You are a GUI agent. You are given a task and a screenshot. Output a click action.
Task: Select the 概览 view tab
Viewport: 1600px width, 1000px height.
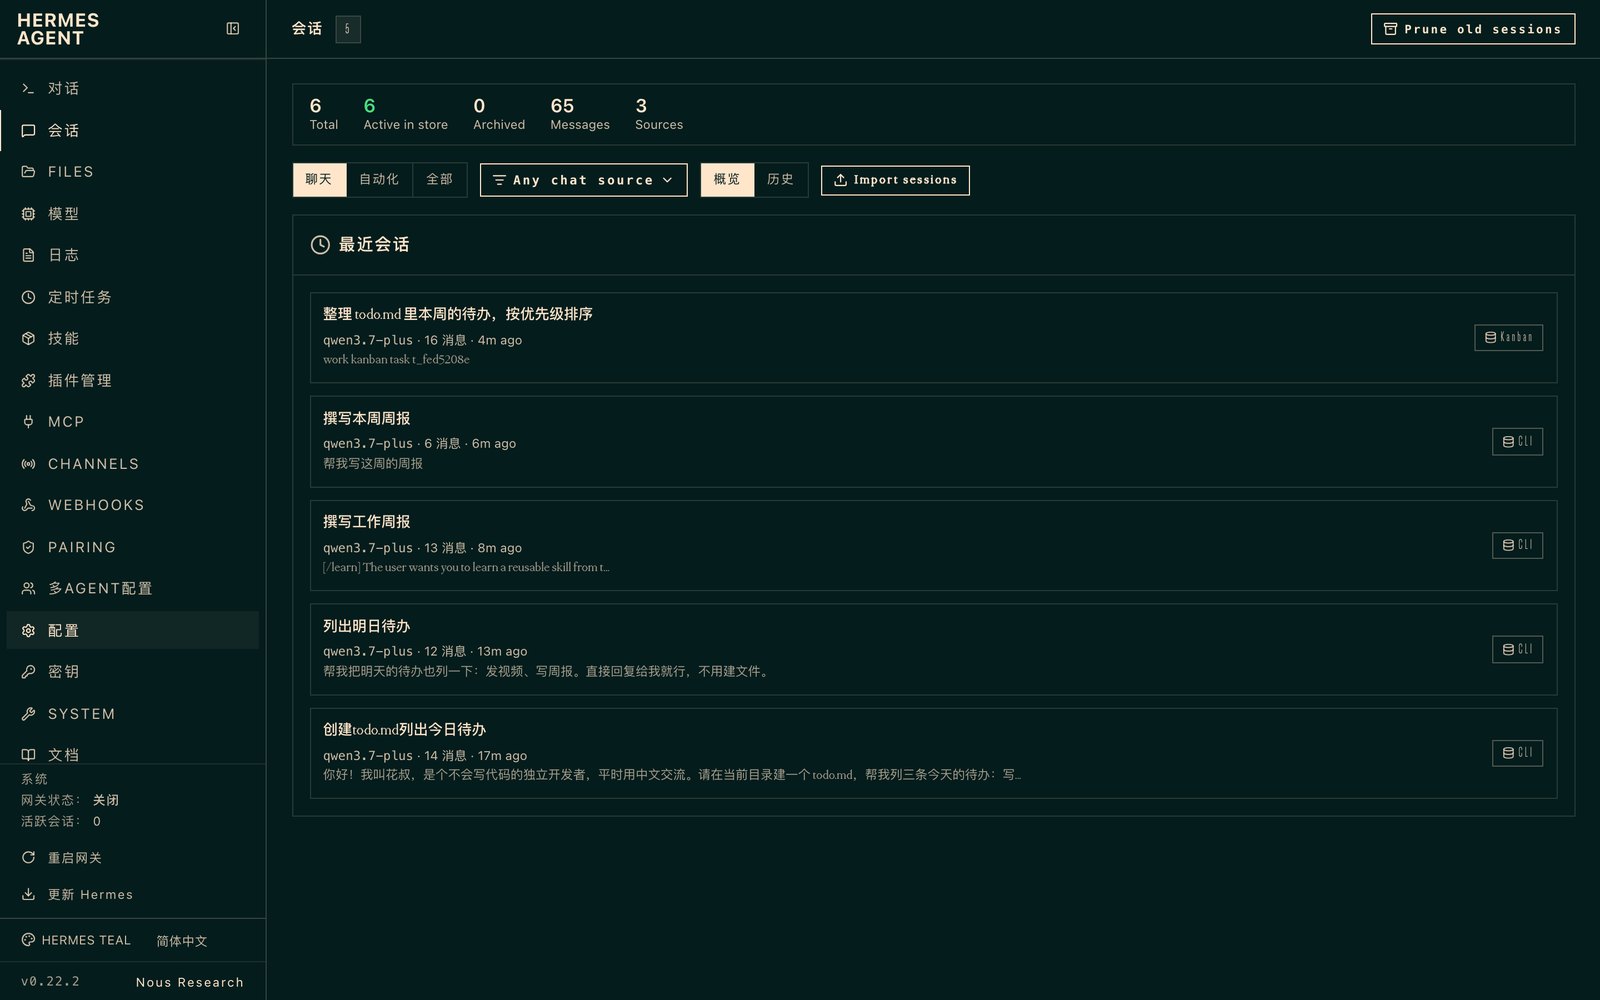click(727, 180)
